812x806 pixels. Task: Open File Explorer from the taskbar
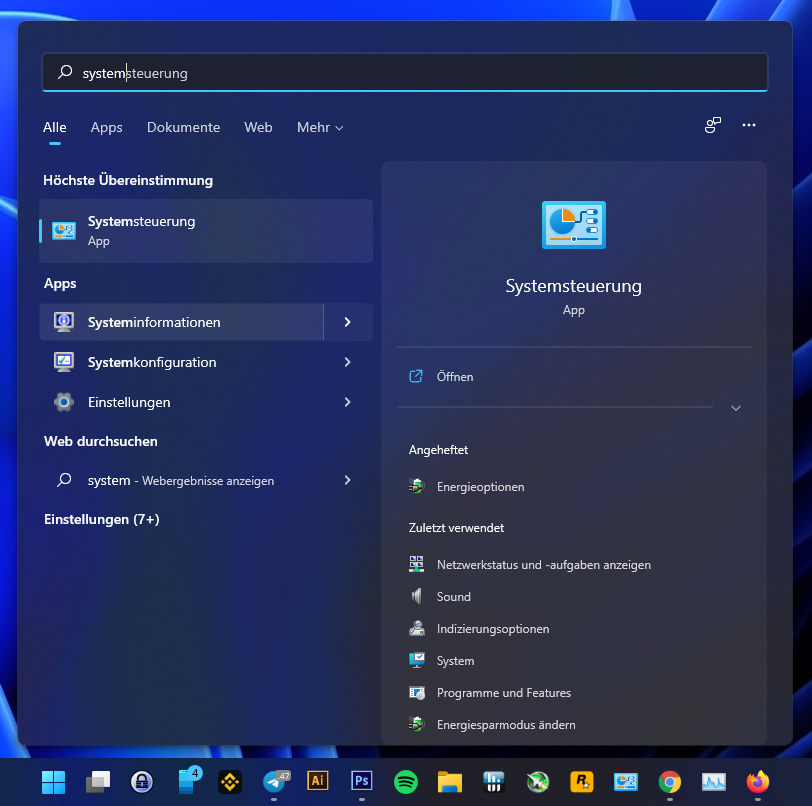(x=450, y=782)
